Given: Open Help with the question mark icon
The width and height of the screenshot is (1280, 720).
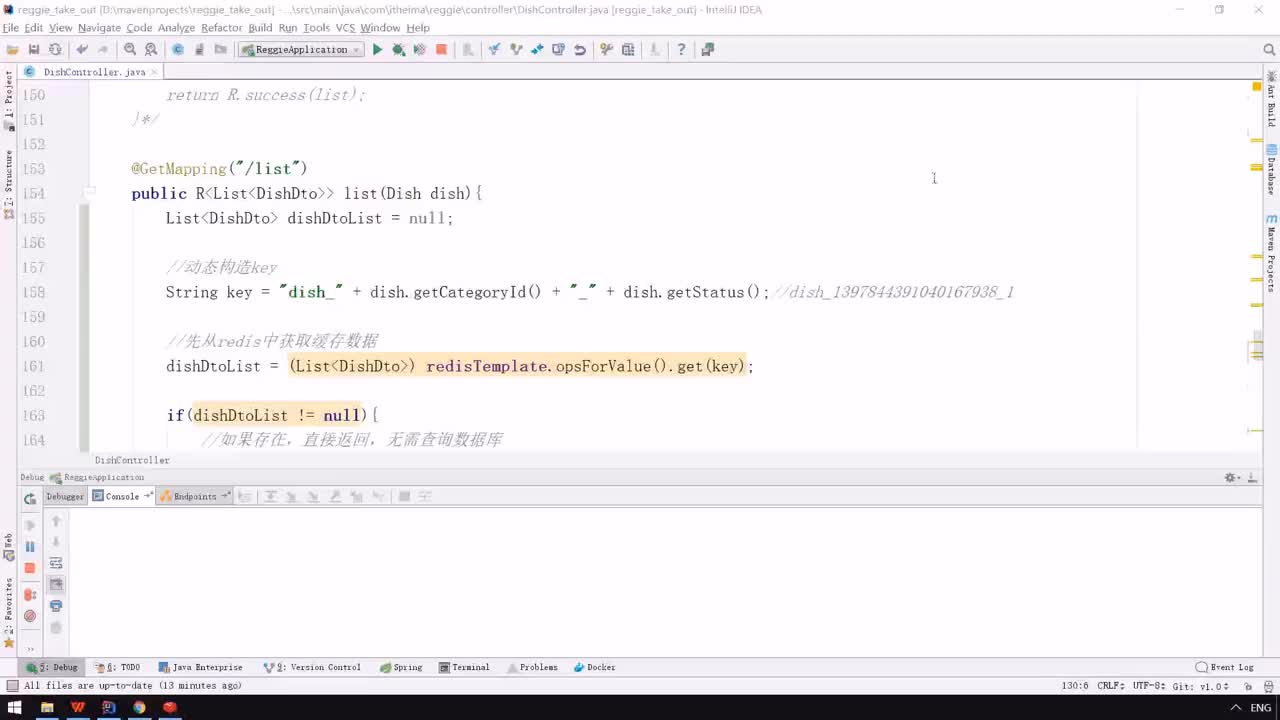Looking at the screenshot, I should coord(681,49).
